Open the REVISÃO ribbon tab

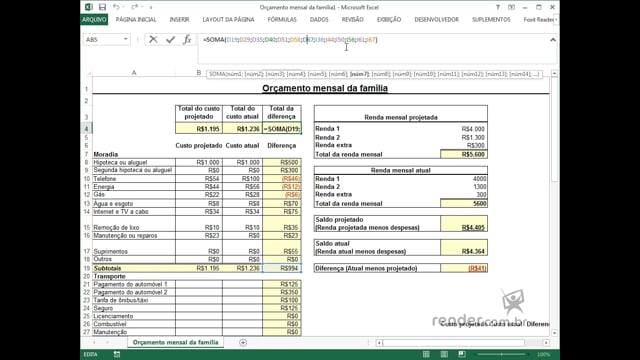[352, 20]
